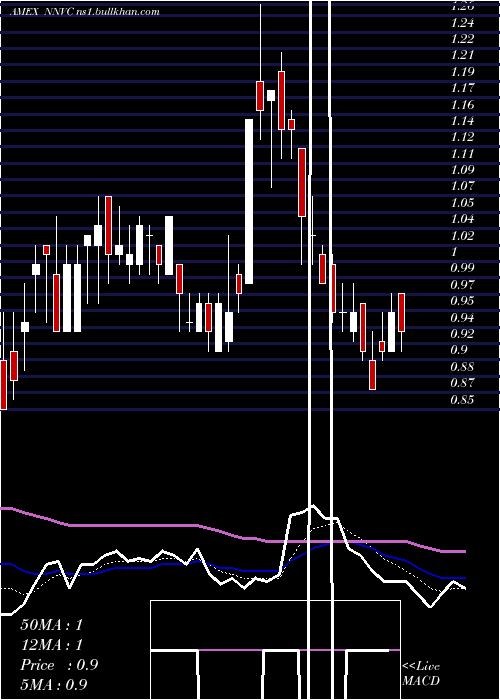Viewport: 500px width, 700px height.
Task: Click the 1.24 price axis label
Action: [462, 22]
